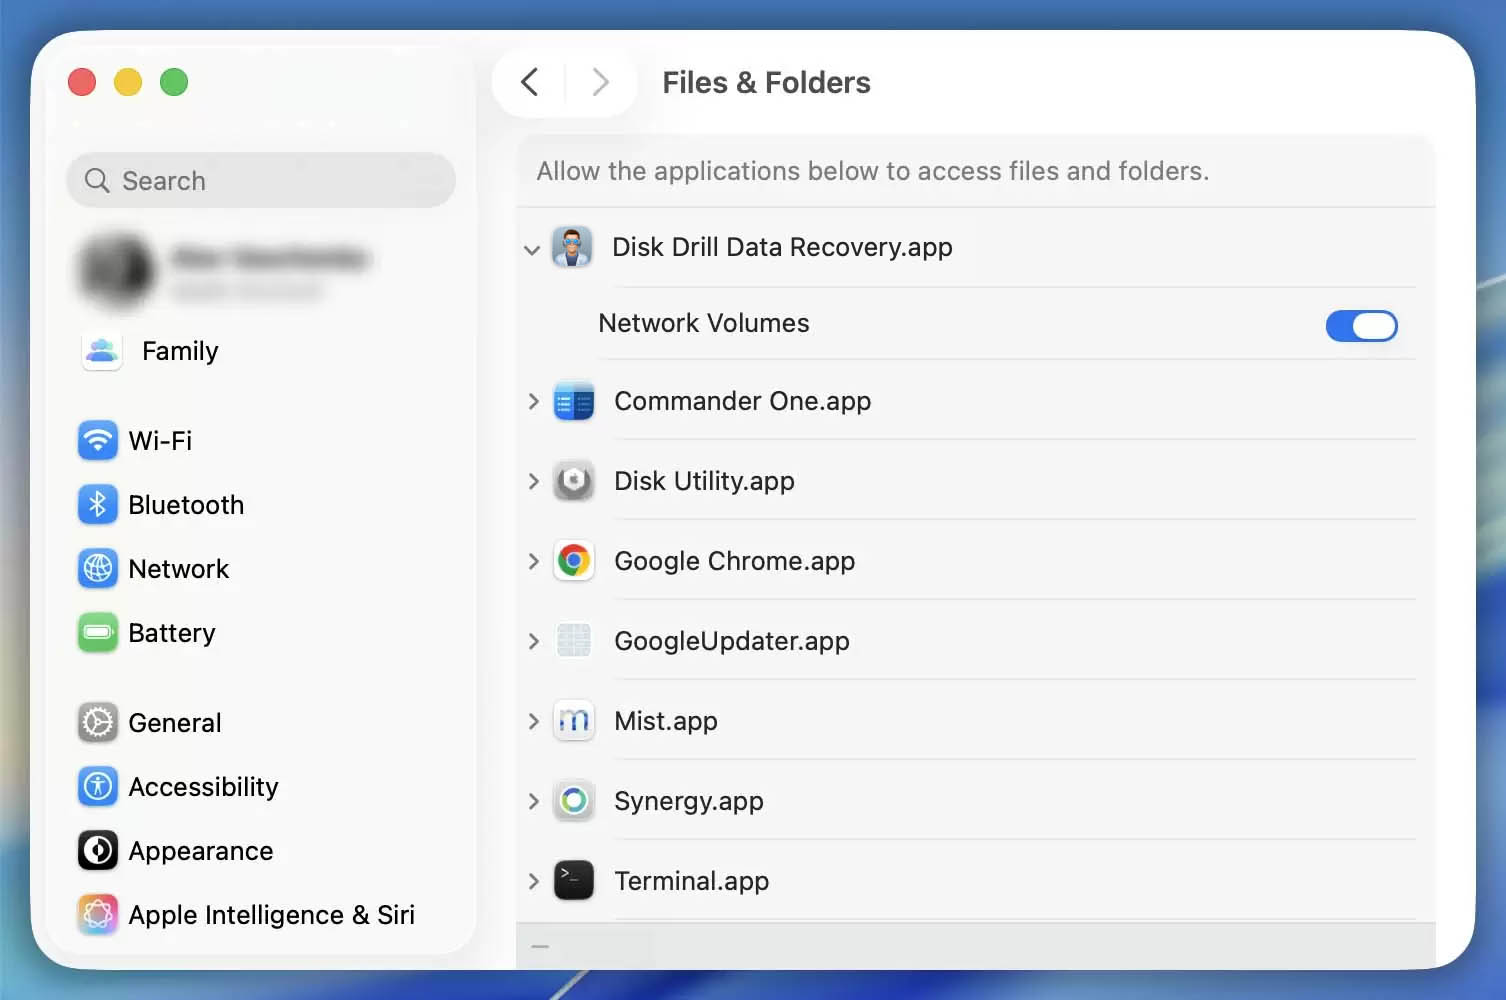Select Battery in the sidebar
The height and width of the screenshot is (1000, 1506).
(x=261, y=633)
